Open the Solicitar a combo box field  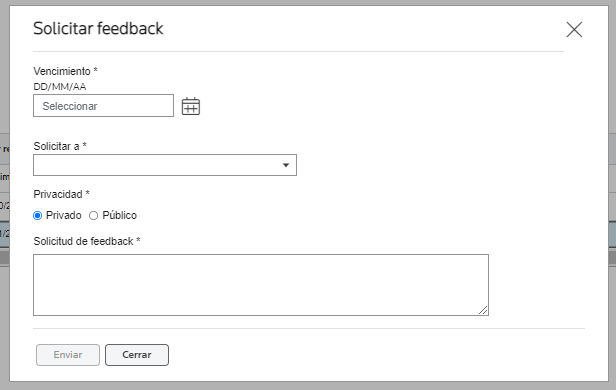(165, 165)
